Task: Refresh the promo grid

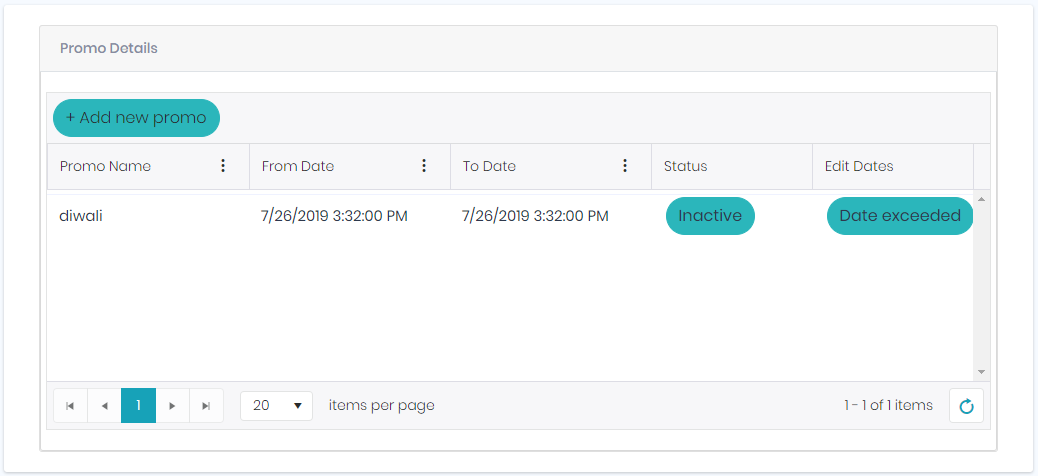Action: pyautogui.click(x=966, y=406)
